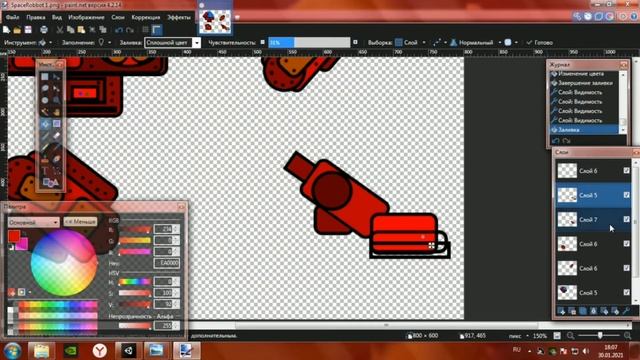Open the Заливка fill style combo box

click(173, 42)
